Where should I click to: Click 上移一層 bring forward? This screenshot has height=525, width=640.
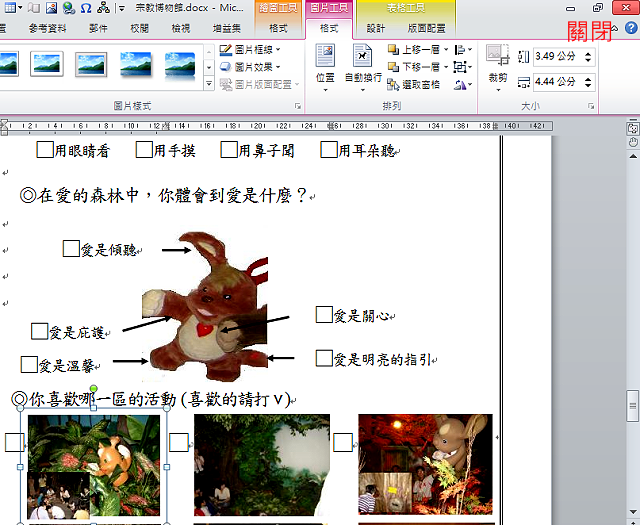tap(414, 50)
